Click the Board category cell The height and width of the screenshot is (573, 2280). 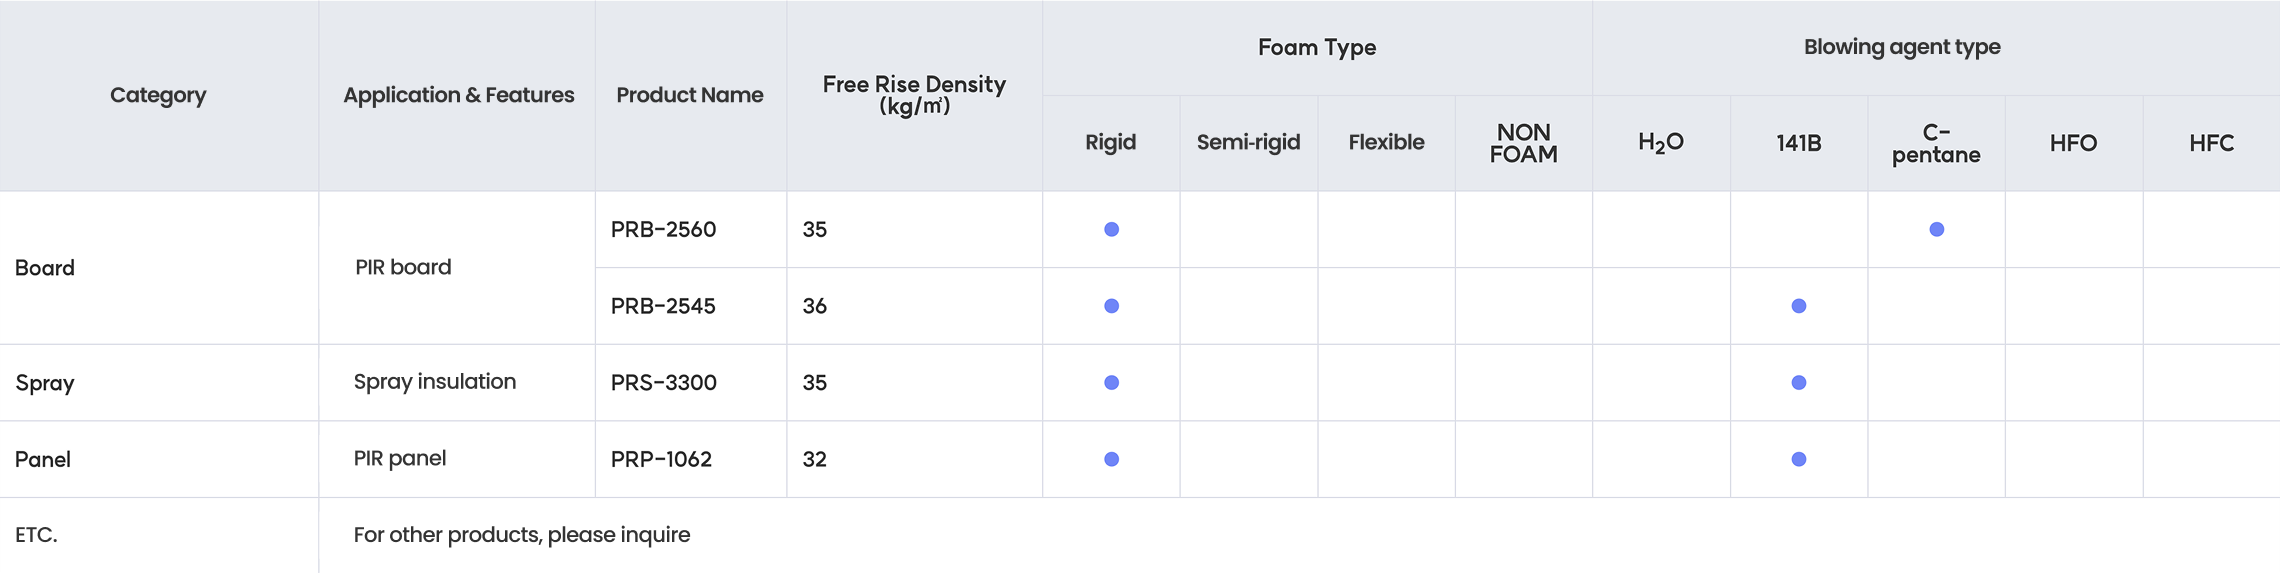[x=45, y=268]
